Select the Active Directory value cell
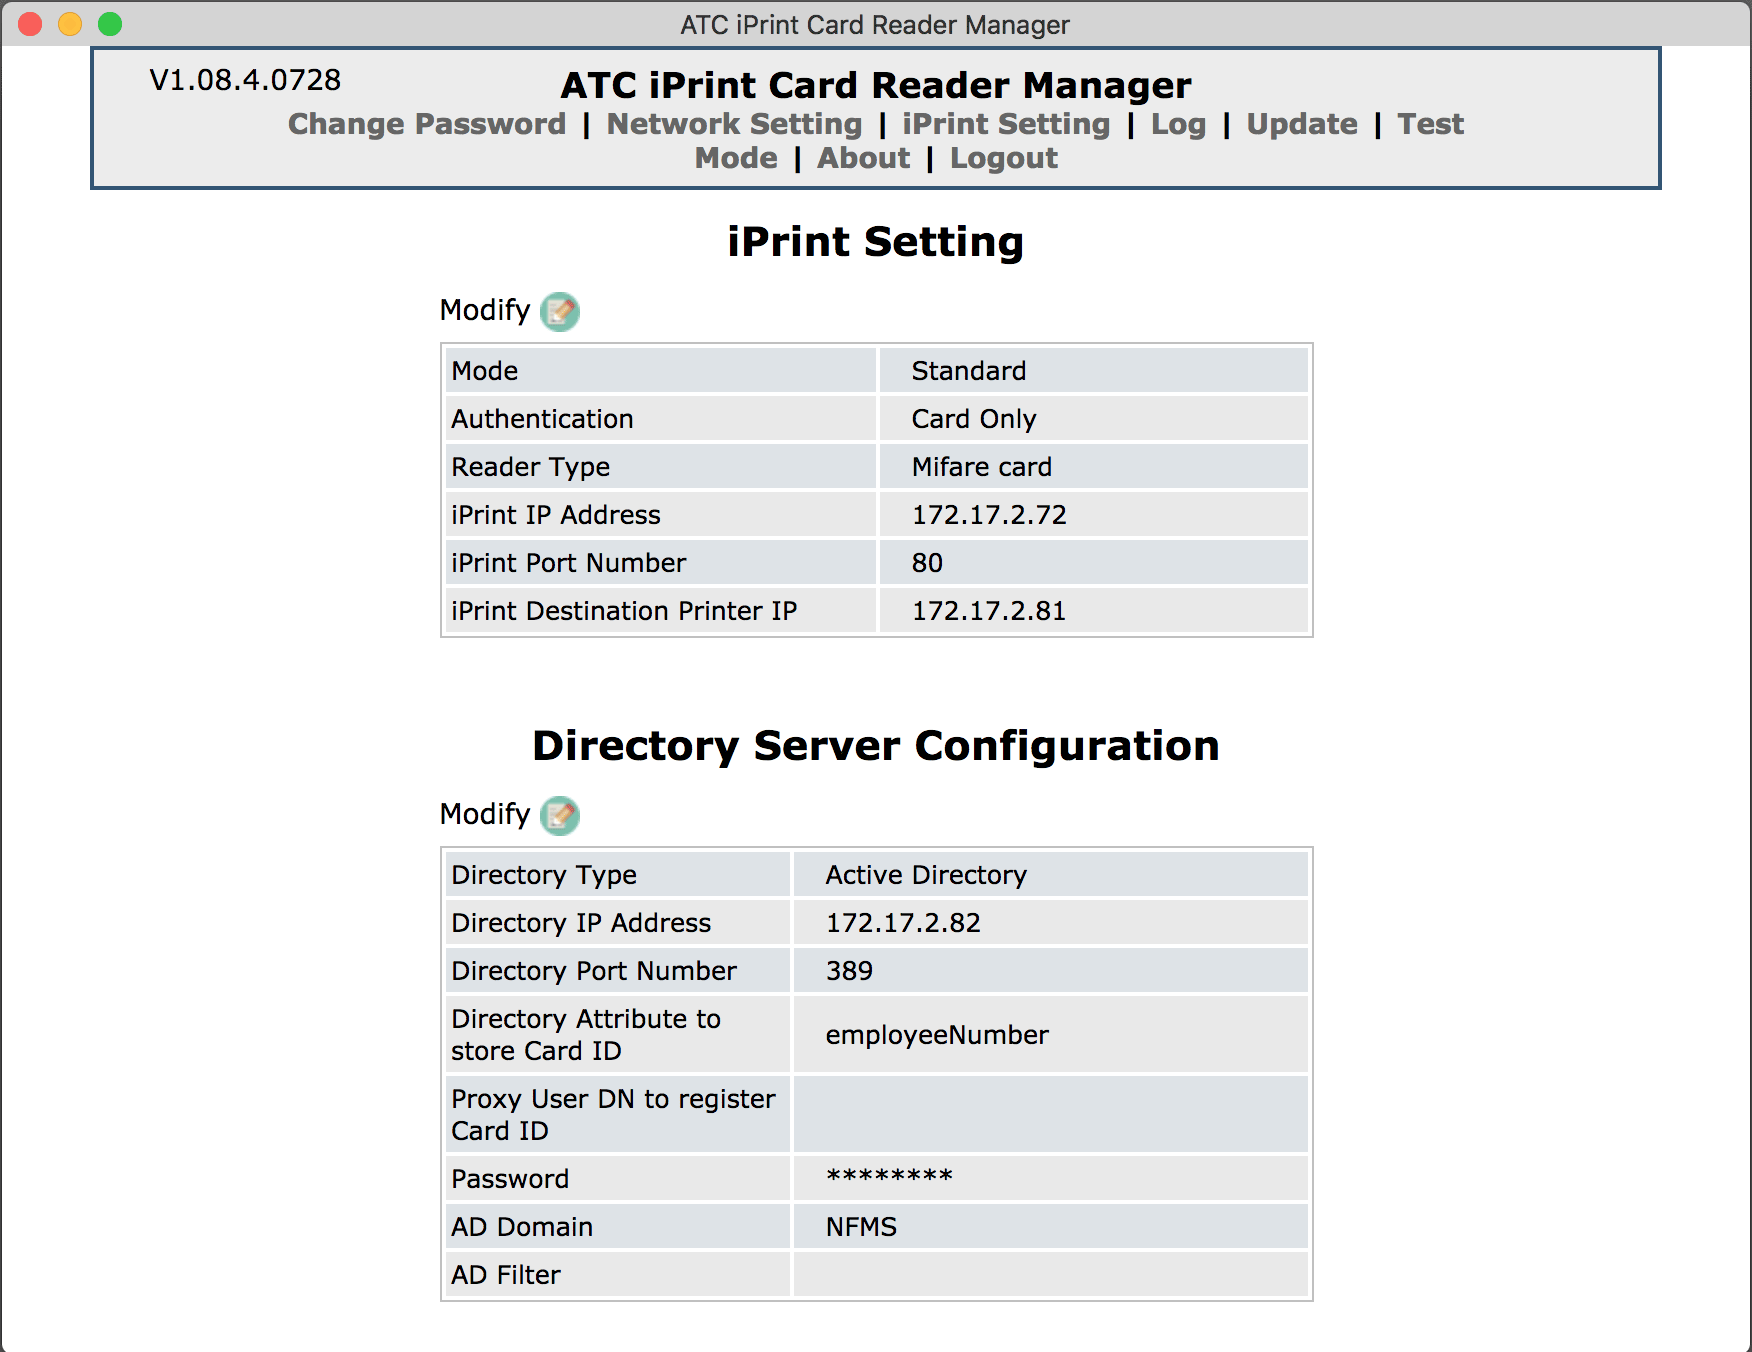Image resolution: width=1752 pixels, height=1352 pixels. pyautogui.click(x=1050, y=875)
